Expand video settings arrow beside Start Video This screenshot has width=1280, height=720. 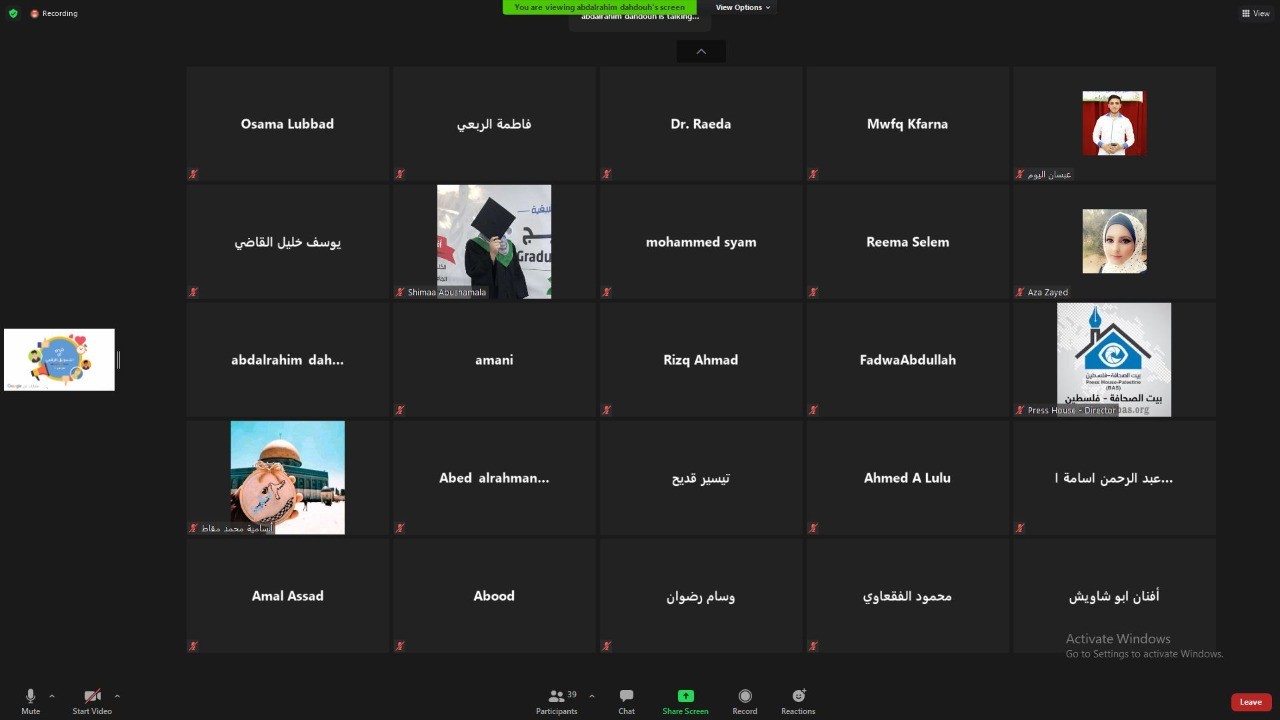(x=117, y=696)
